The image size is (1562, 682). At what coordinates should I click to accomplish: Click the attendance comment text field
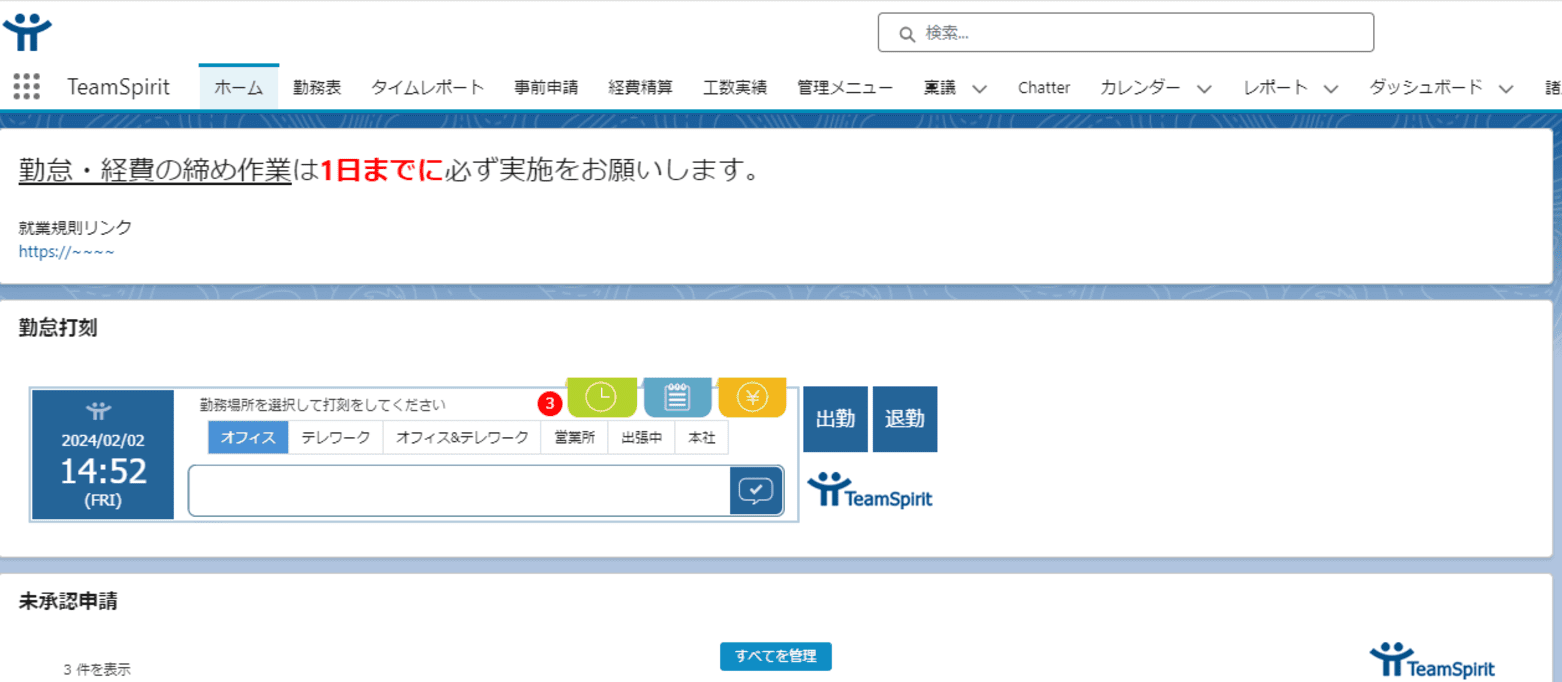click(459, 491)
